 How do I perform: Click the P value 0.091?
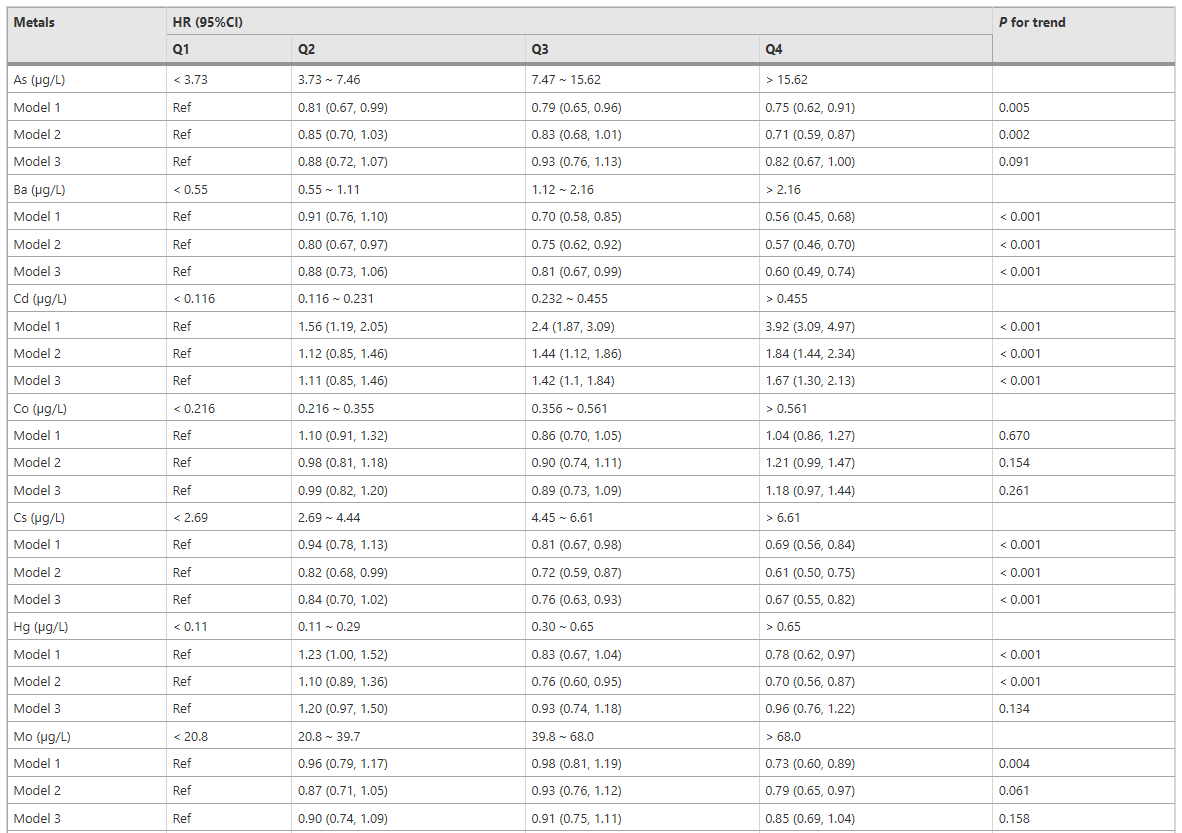[1014, 162]
